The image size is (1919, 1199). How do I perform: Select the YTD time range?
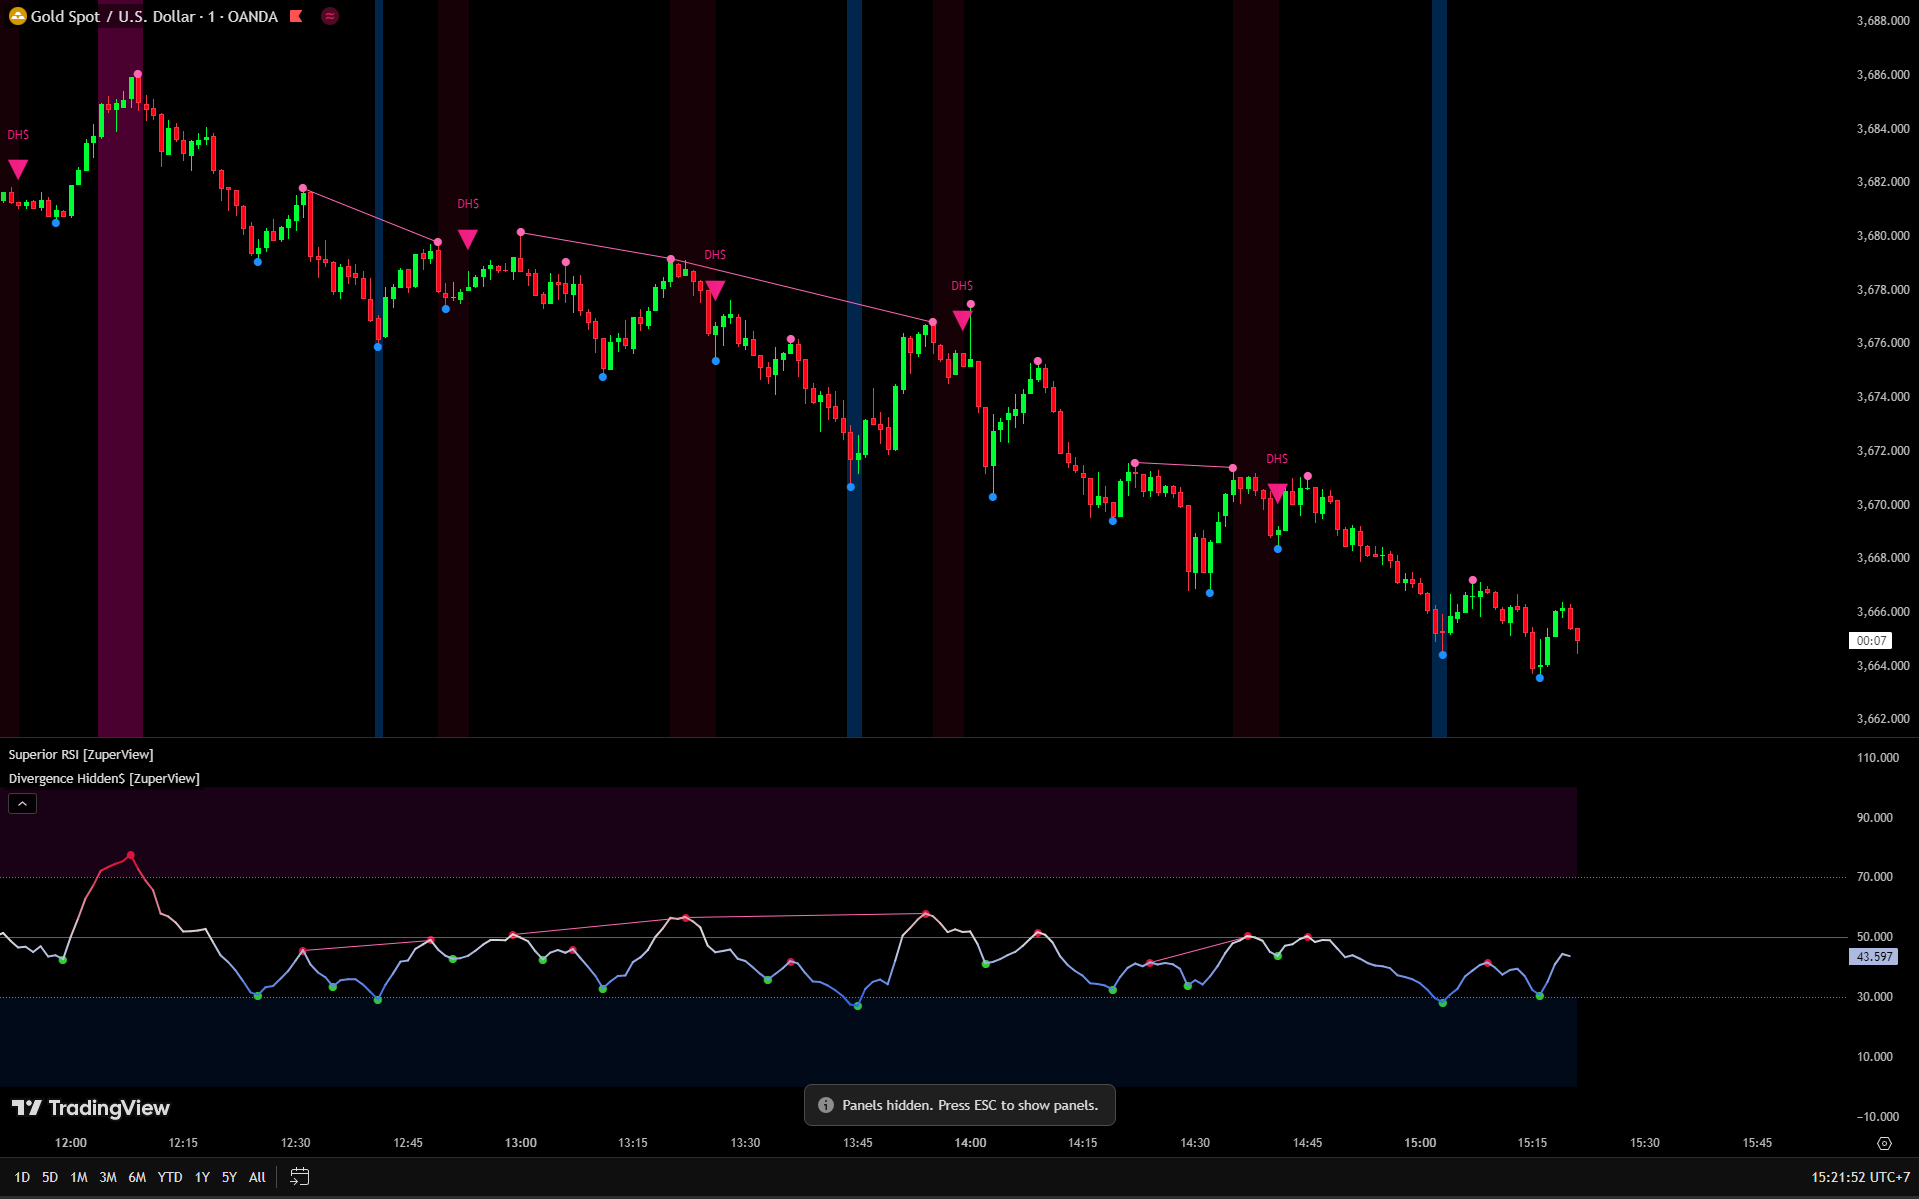[x=170, y=1177]
